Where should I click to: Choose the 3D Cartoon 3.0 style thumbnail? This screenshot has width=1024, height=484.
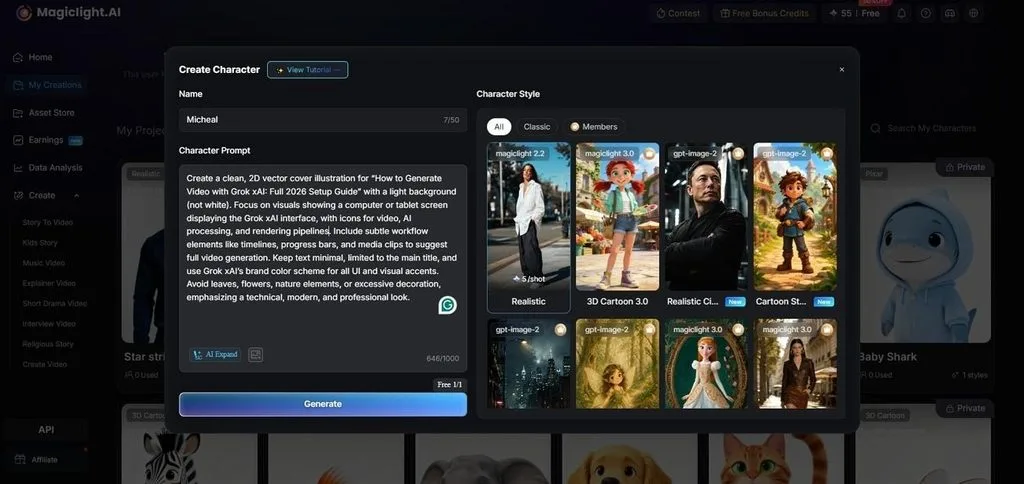click(x=617, y=226)
